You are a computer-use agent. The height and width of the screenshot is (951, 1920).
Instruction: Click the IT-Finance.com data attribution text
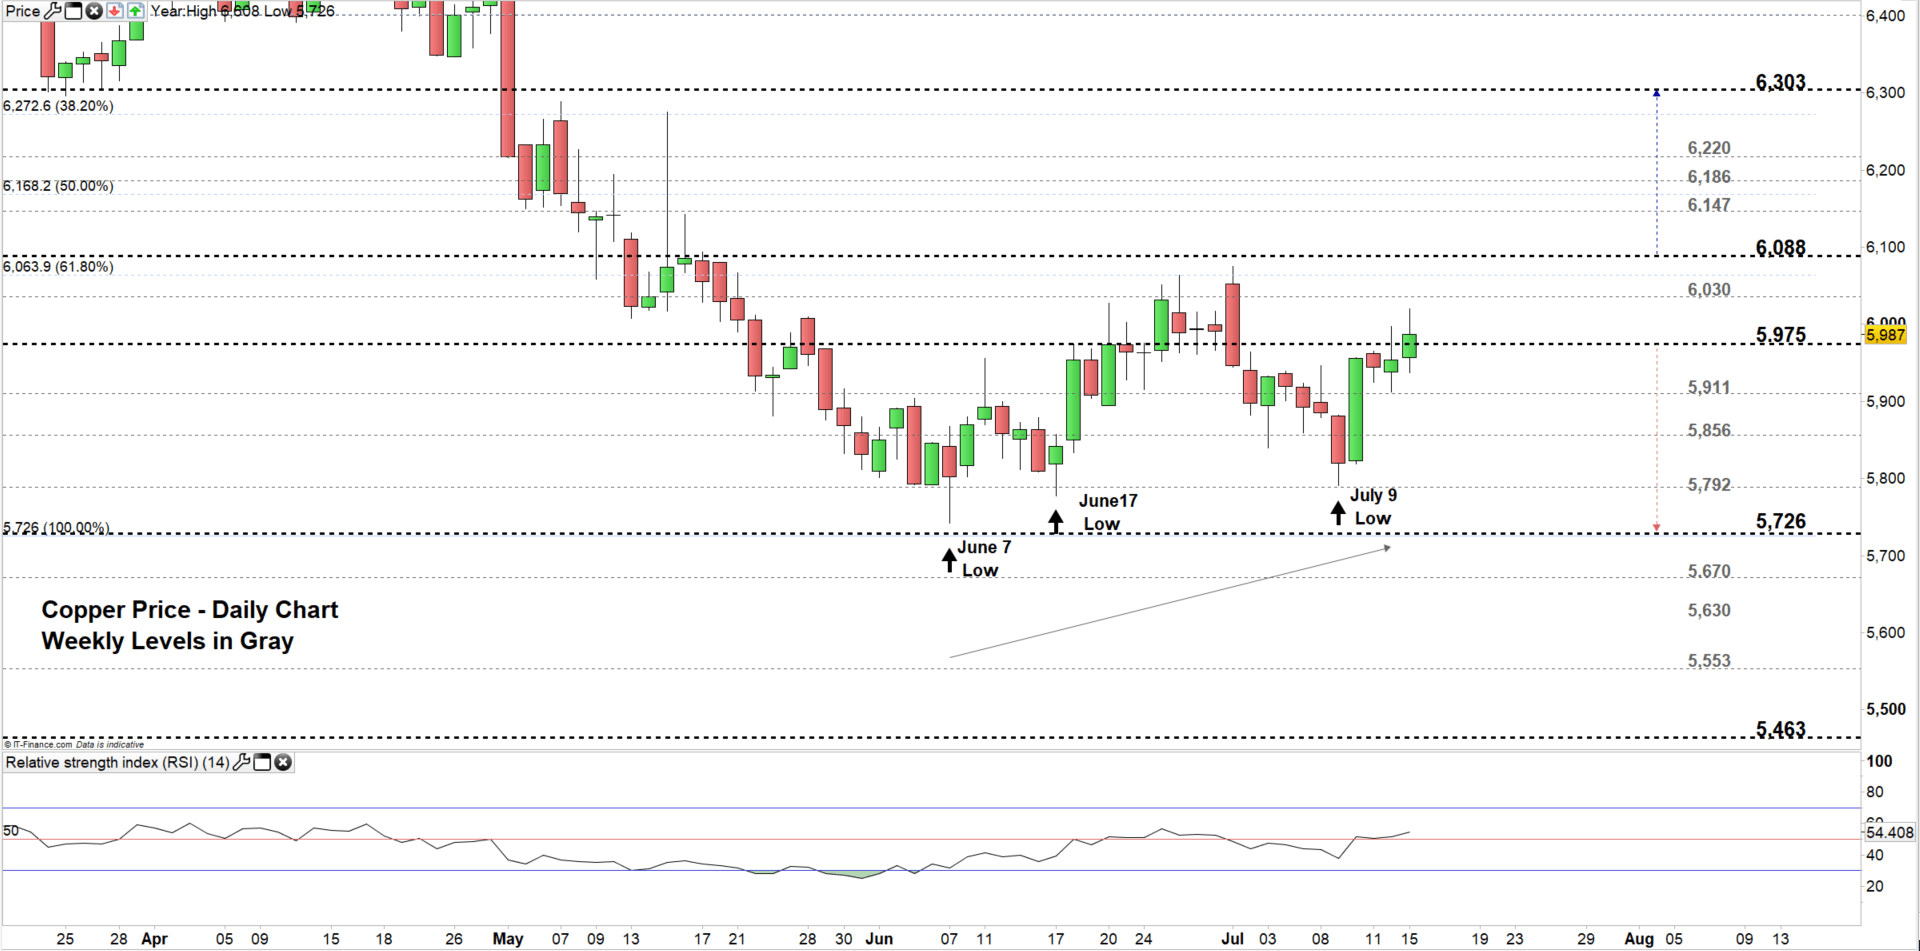74,745
